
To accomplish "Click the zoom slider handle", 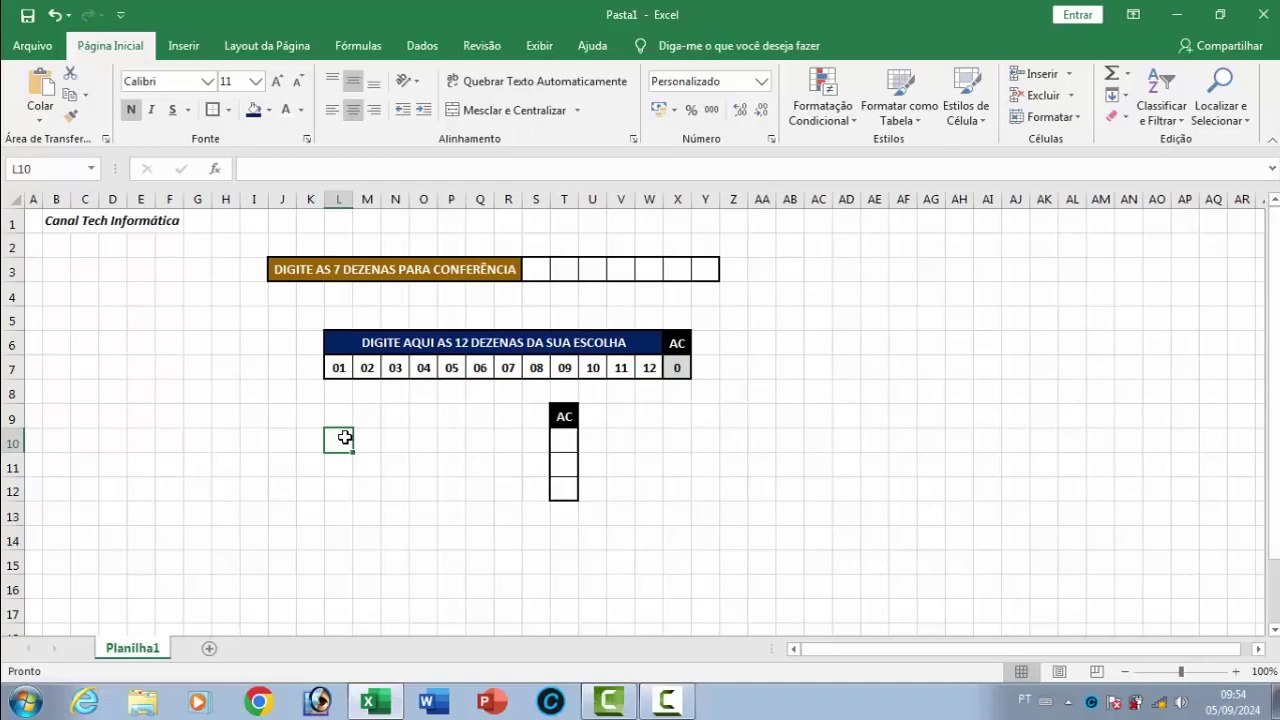I will [1181, 672].
